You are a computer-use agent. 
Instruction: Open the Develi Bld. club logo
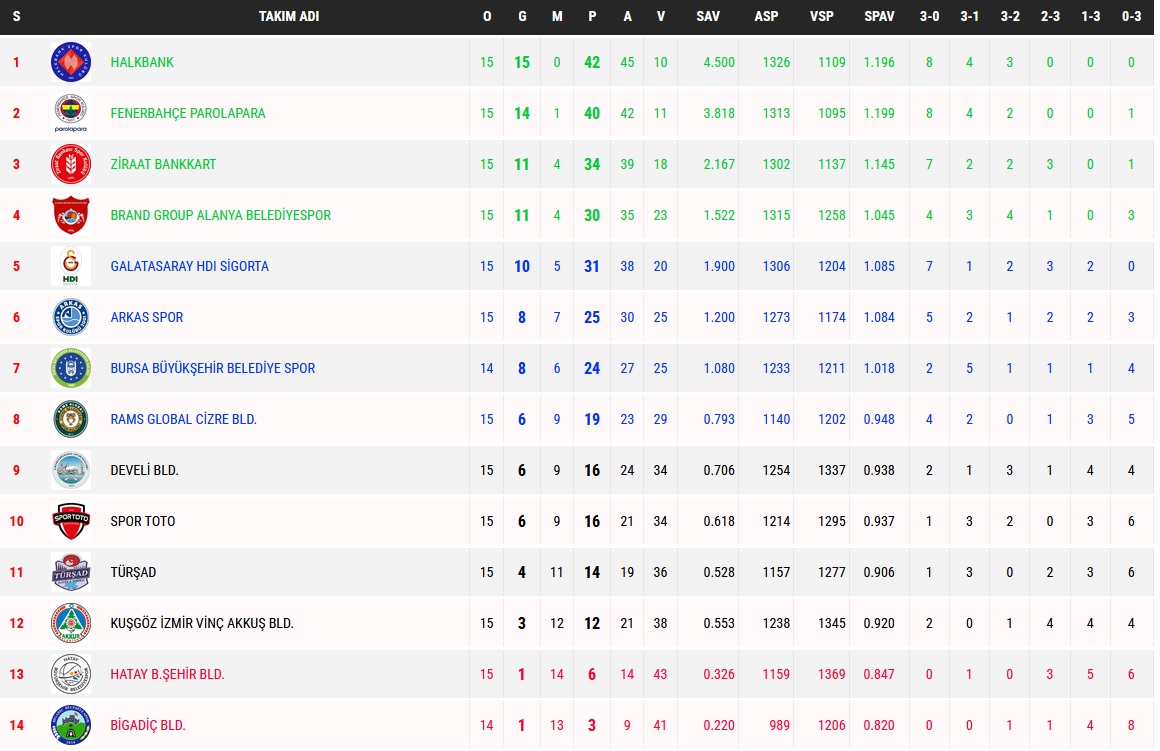[71, 470]
